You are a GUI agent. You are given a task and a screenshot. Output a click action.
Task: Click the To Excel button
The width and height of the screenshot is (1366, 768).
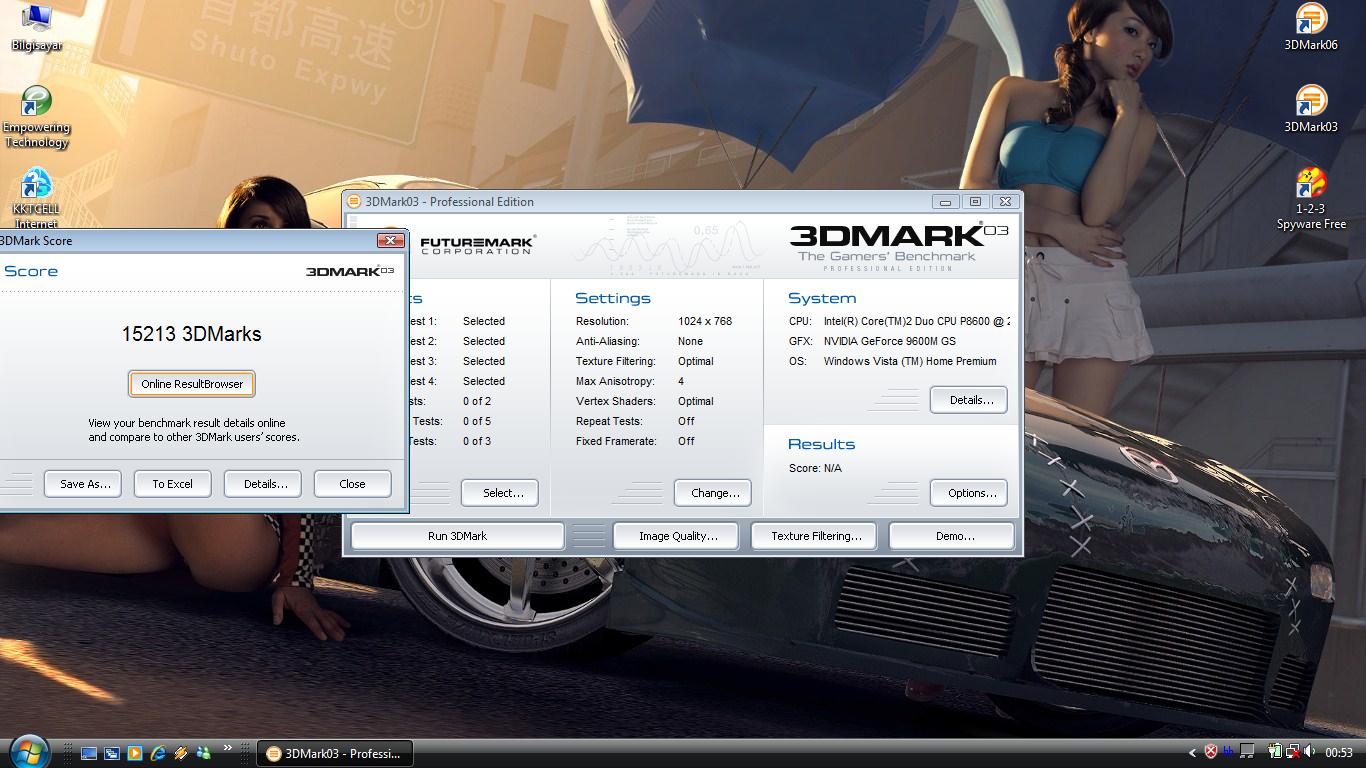[173, 484]
